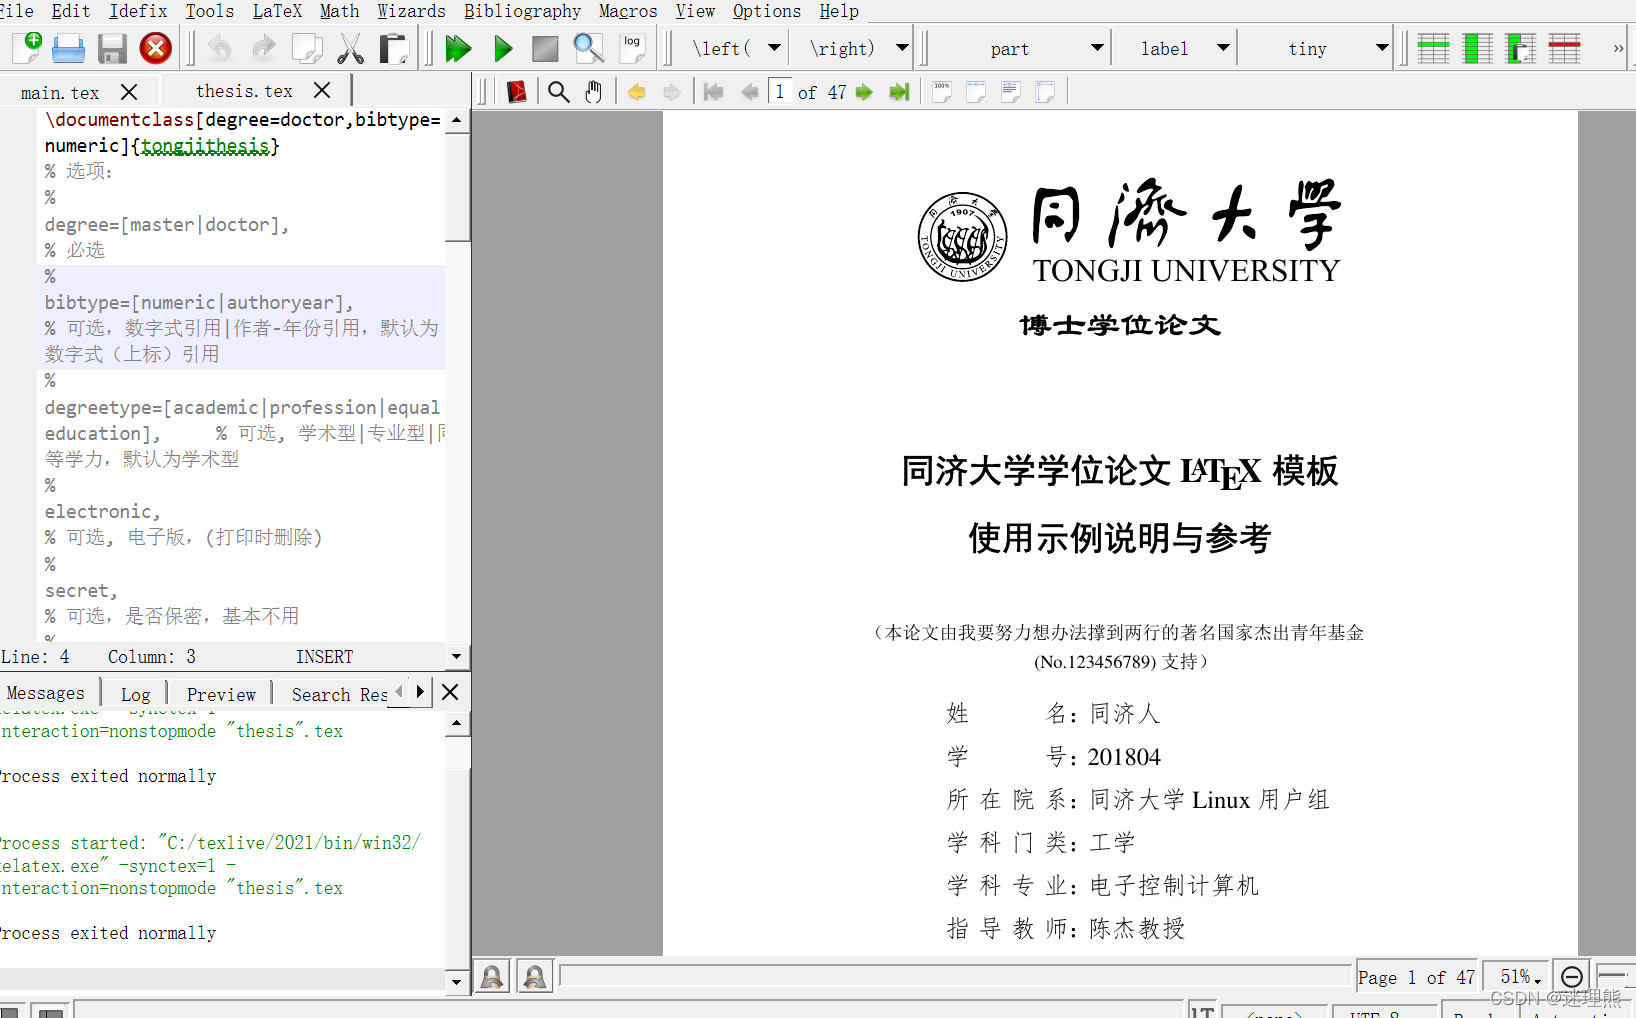Open the \right) delimiter dropdown
The width and height of the screenshot is (1636, 1018).
[902, 48]
